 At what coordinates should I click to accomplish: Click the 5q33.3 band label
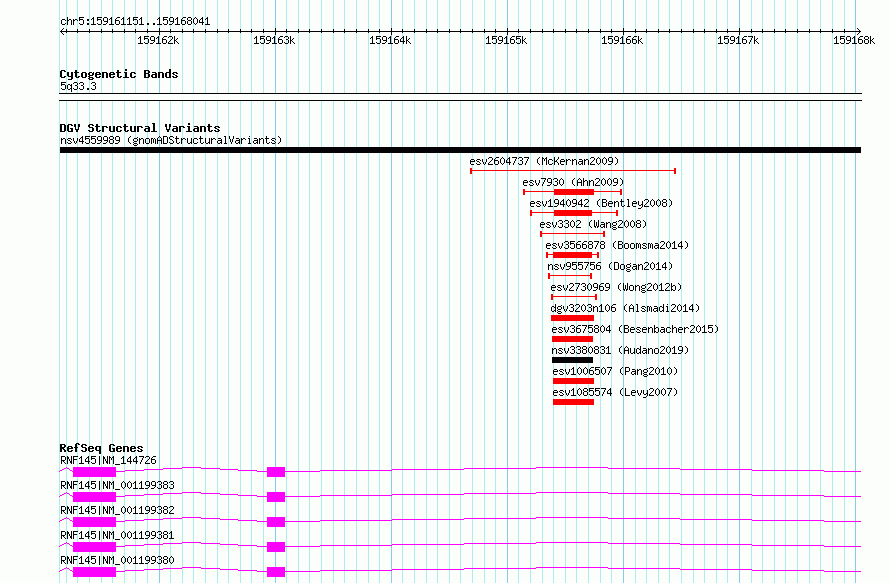click(x=78, y=87)
